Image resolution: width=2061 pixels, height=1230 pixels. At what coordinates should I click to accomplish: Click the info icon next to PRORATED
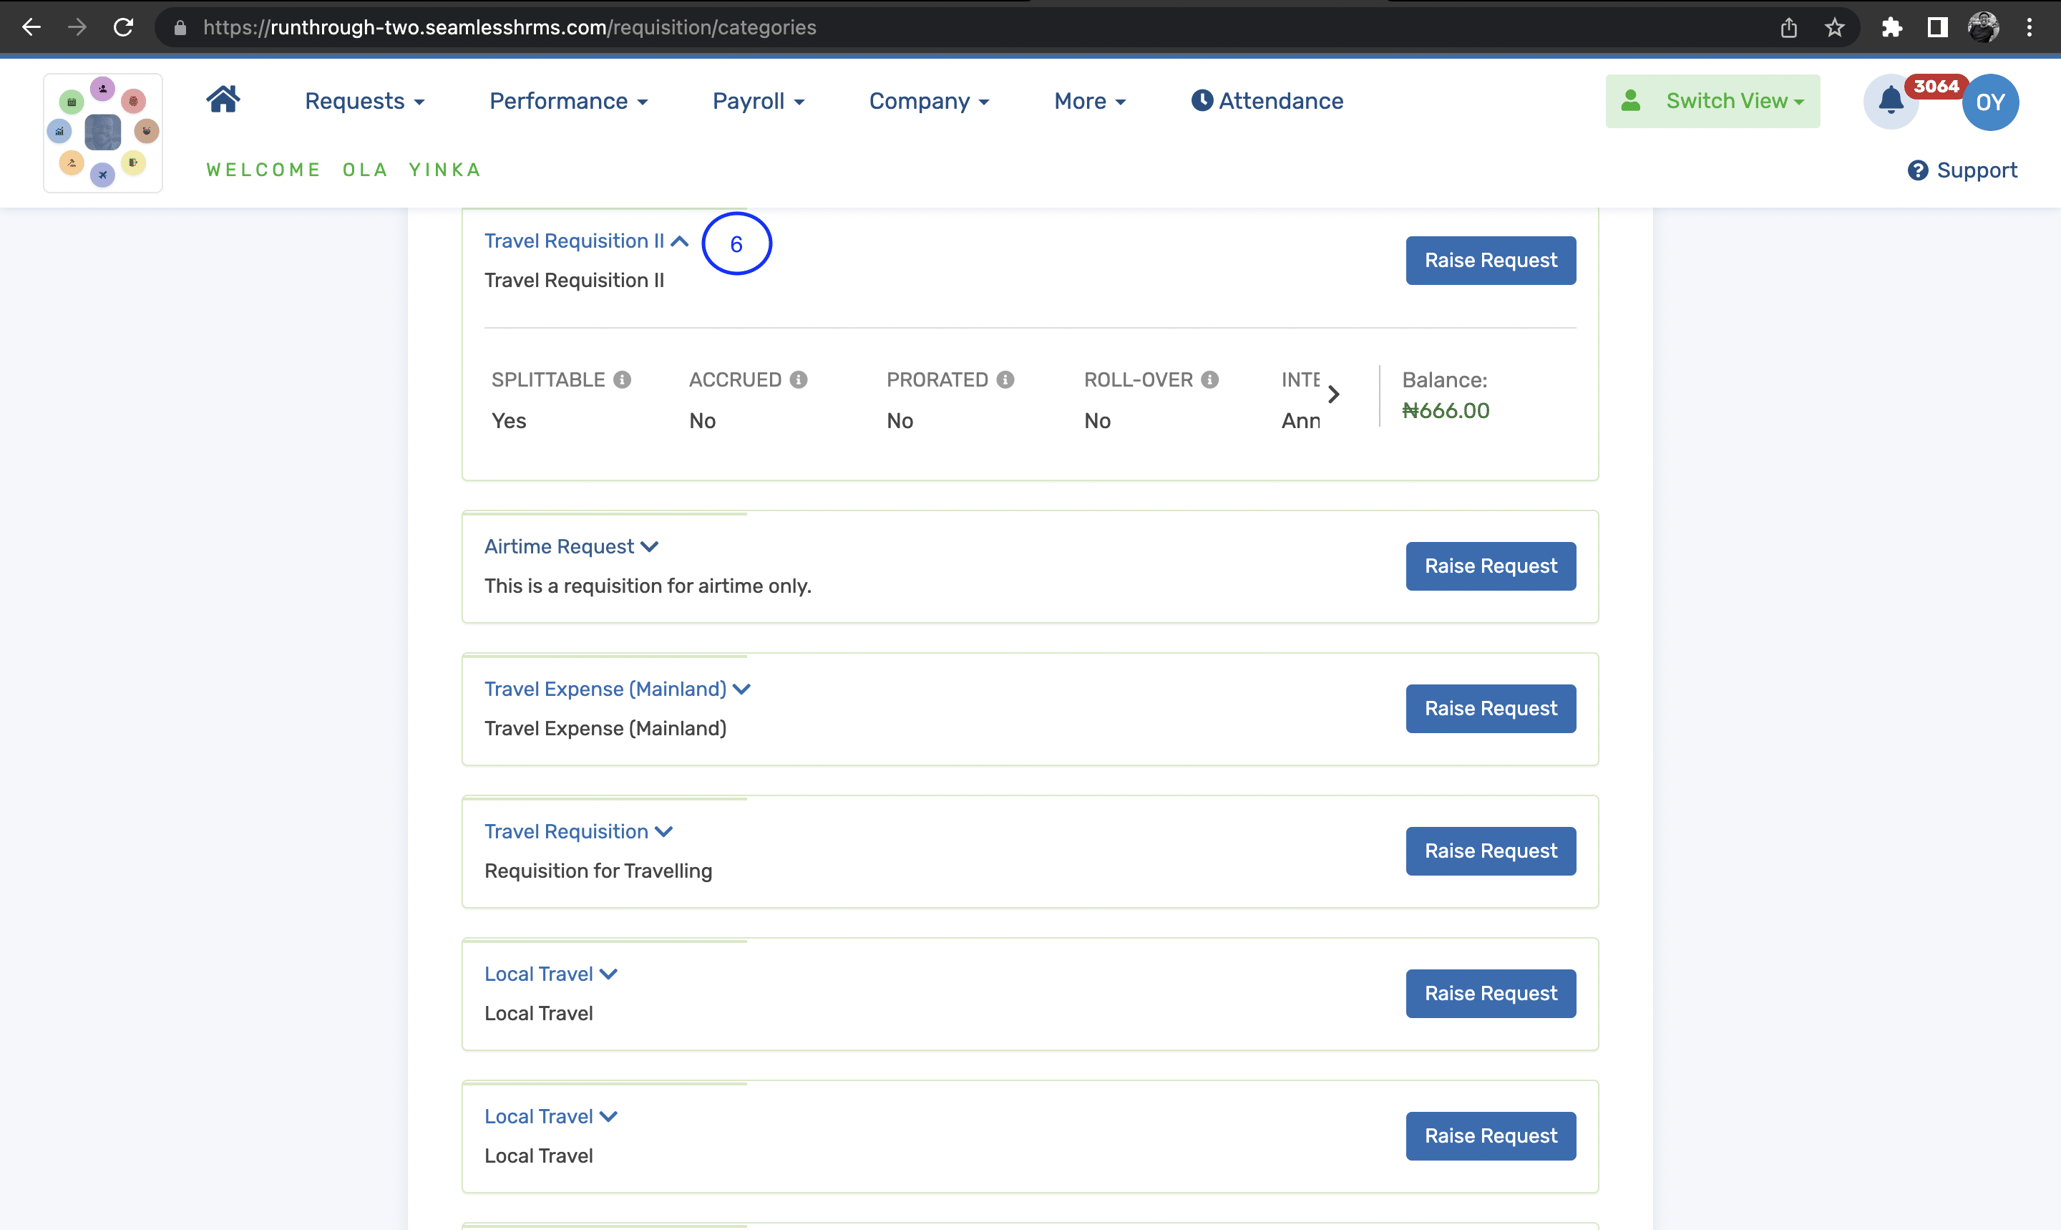pyautogui.click(x=1005, y=379)
